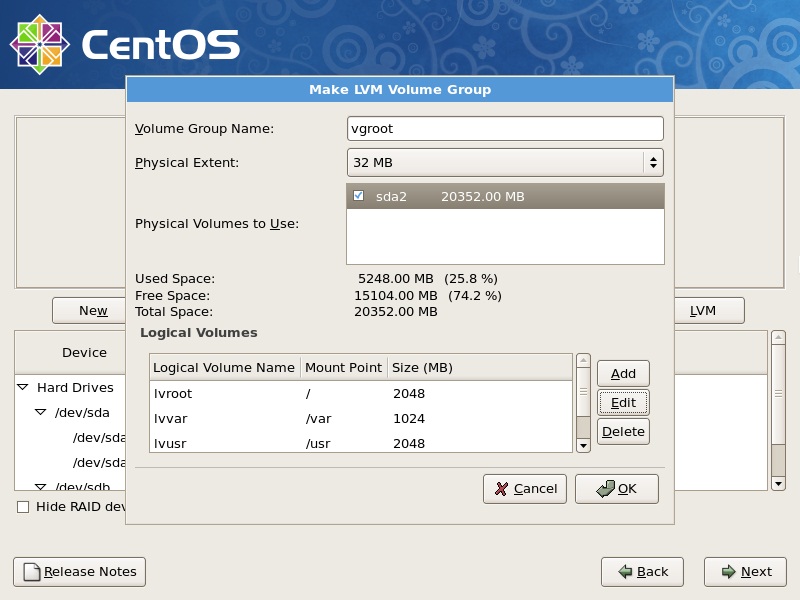Click in the Volume Group Name field

(x=505, y=129)
